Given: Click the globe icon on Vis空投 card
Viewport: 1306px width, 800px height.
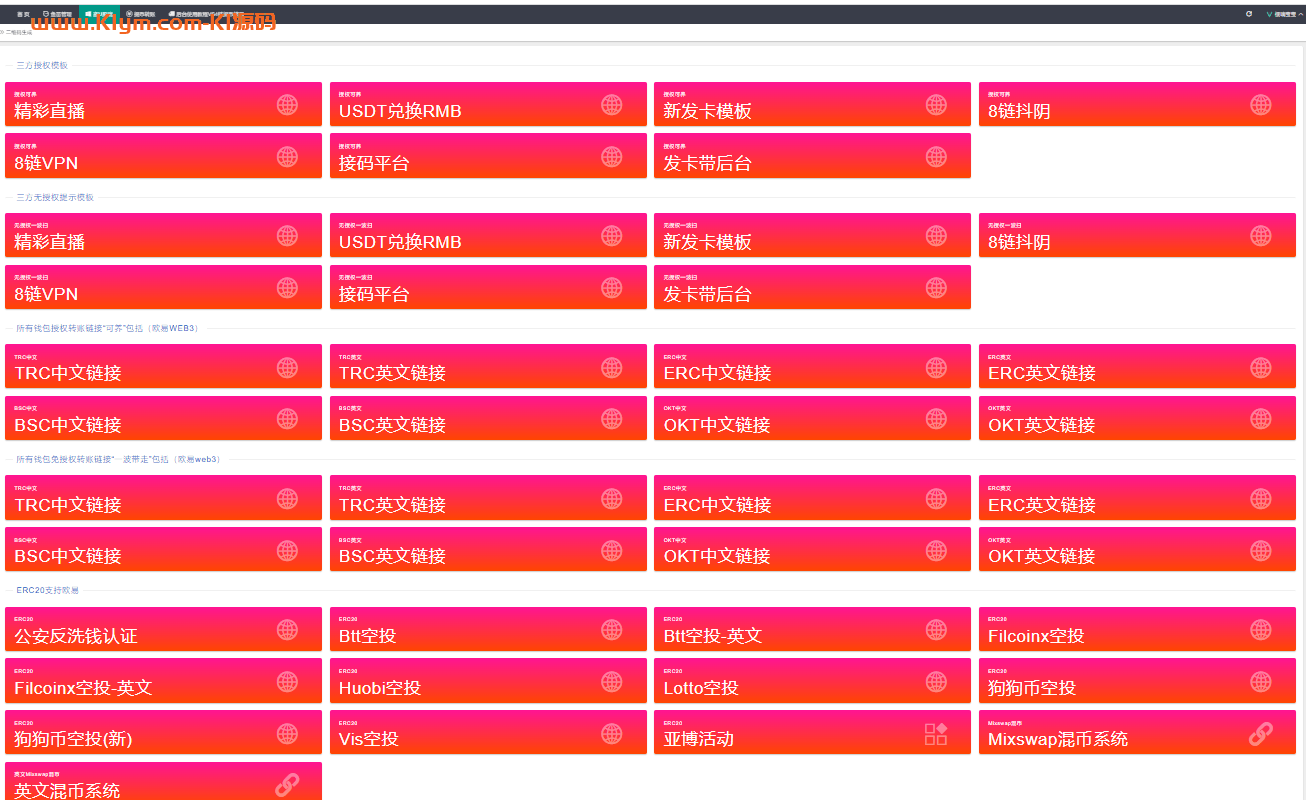Looking at the screenshot, I should pos(611,734).
